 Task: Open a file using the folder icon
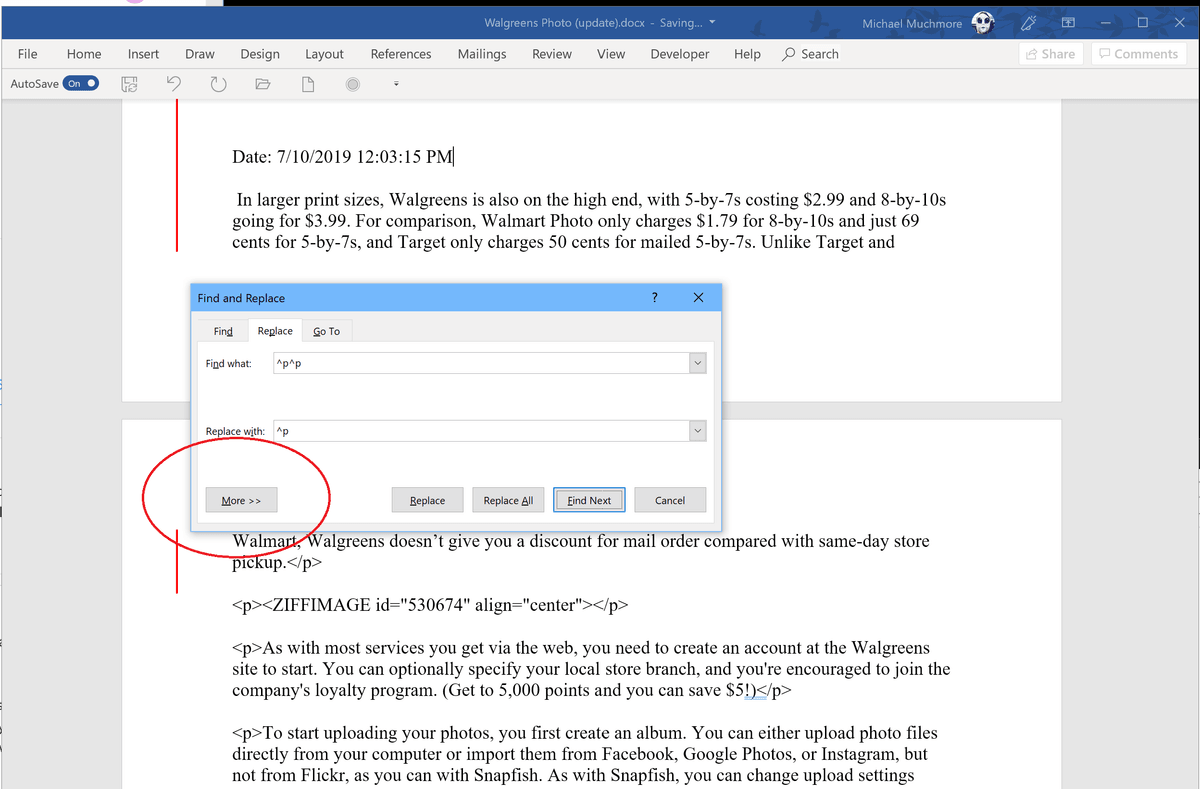262,84
